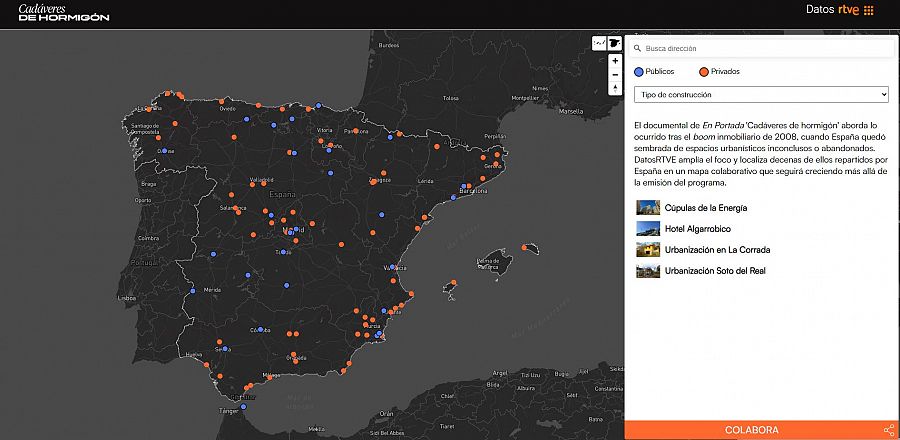Switch to the Canary Islands map view
Viewport: 900px width, 440px height.
pyautogui.click(x=599, y=43)
